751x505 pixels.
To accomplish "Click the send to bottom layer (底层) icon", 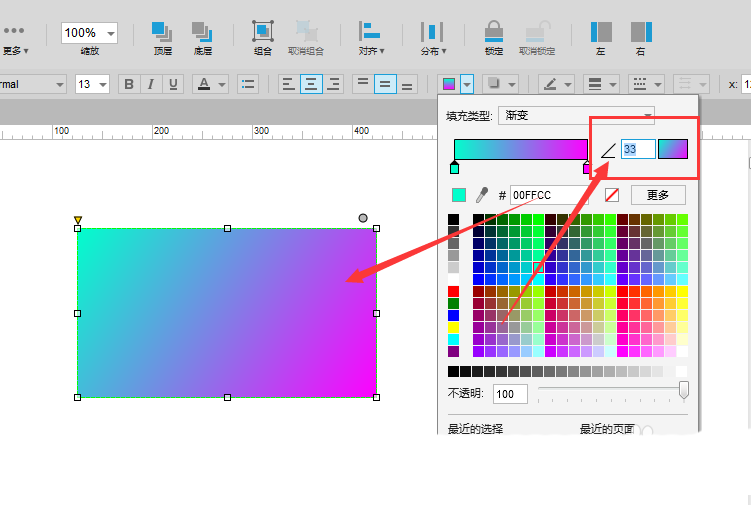I will [x=202, y=32].
